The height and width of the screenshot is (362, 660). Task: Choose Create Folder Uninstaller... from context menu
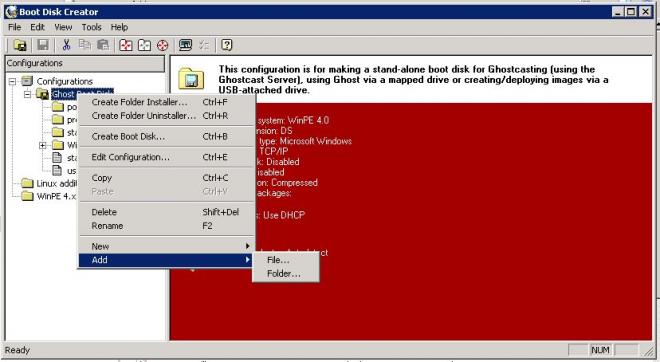click(167, 116)
